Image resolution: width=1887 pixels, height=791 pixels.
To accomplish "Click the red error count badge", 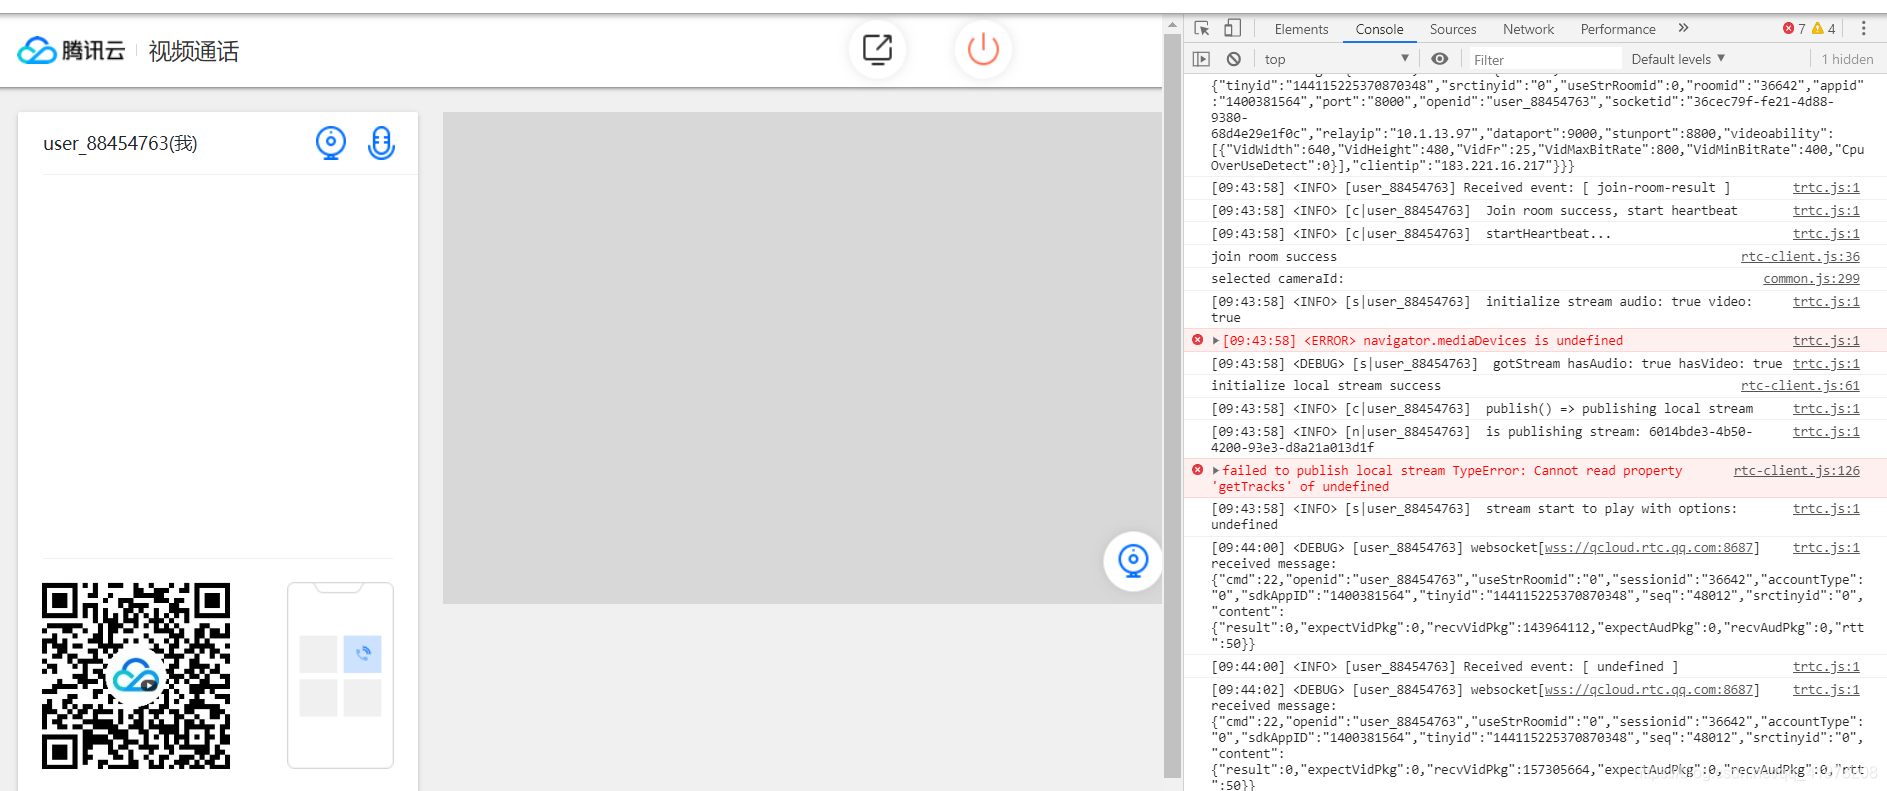I will coord(1794,29).
